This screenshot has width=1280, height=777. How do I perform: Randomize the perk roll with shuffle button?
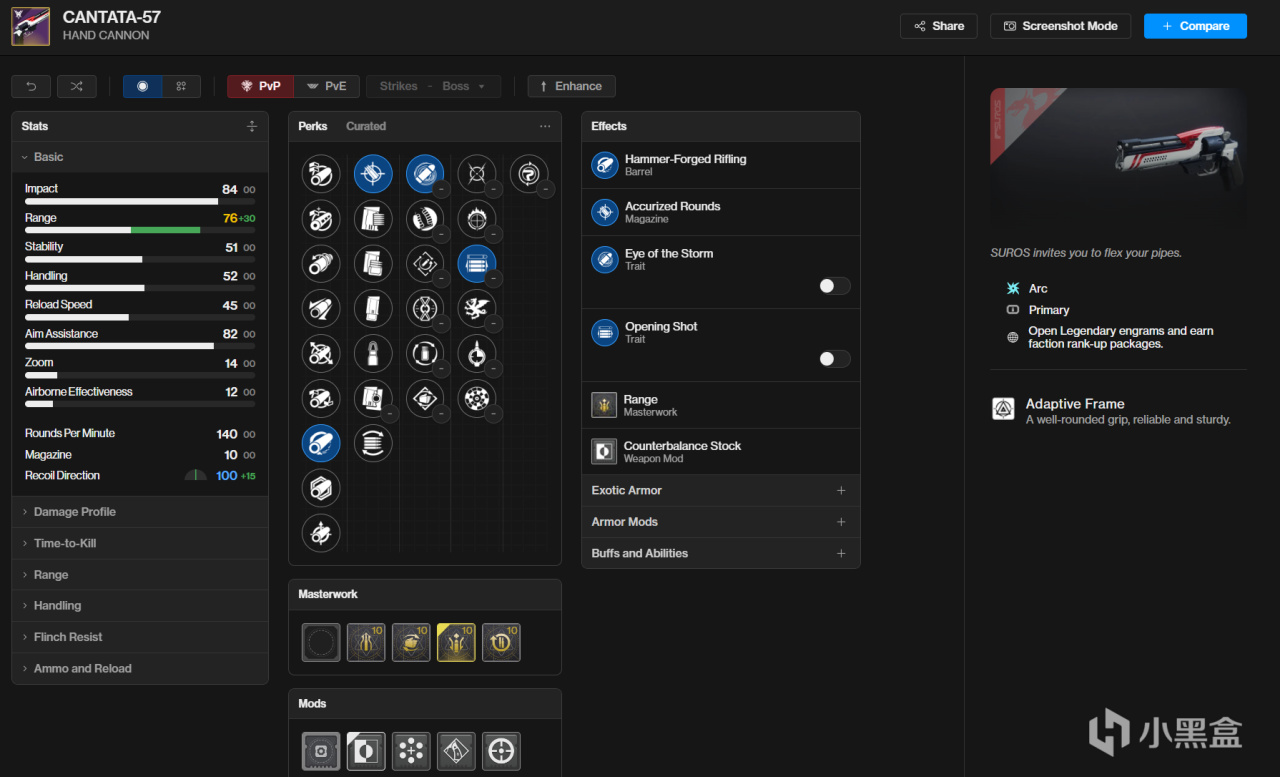[77, 86]
